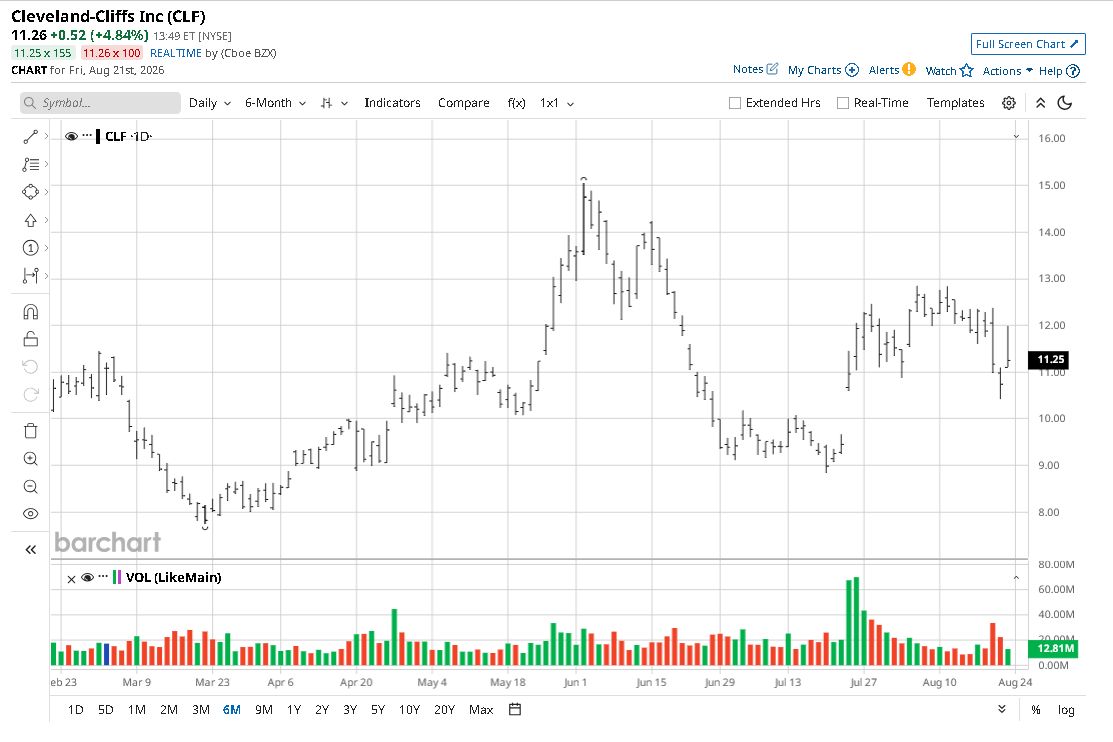Select the 1Y range
This screenshot has height=742, width=1113.
coord(294,709)
